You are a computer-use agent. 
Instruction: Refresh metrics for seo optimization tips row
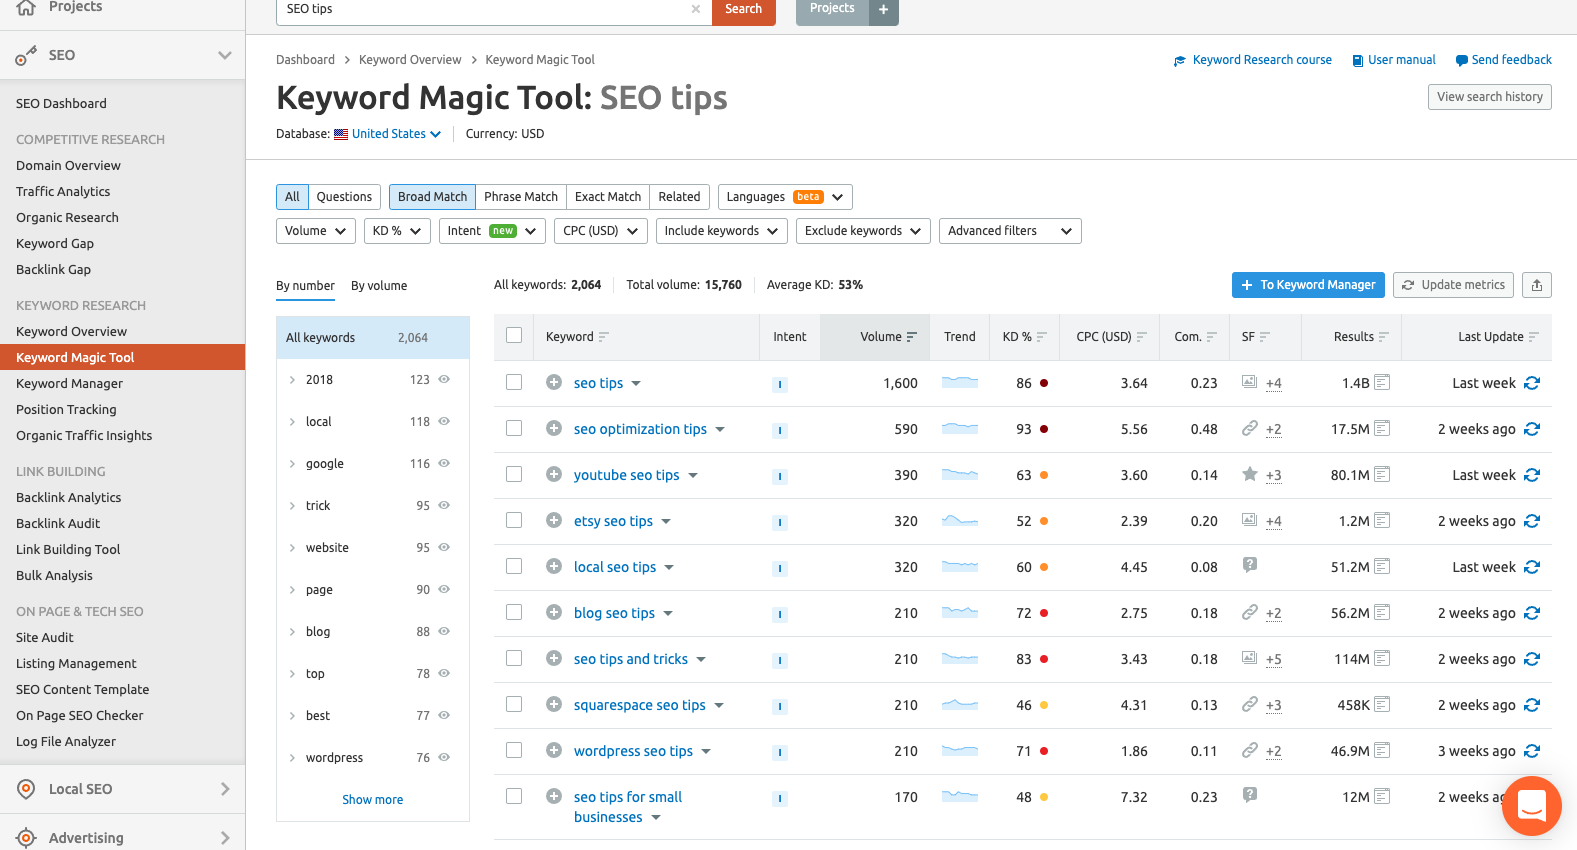coord(1532,429)
